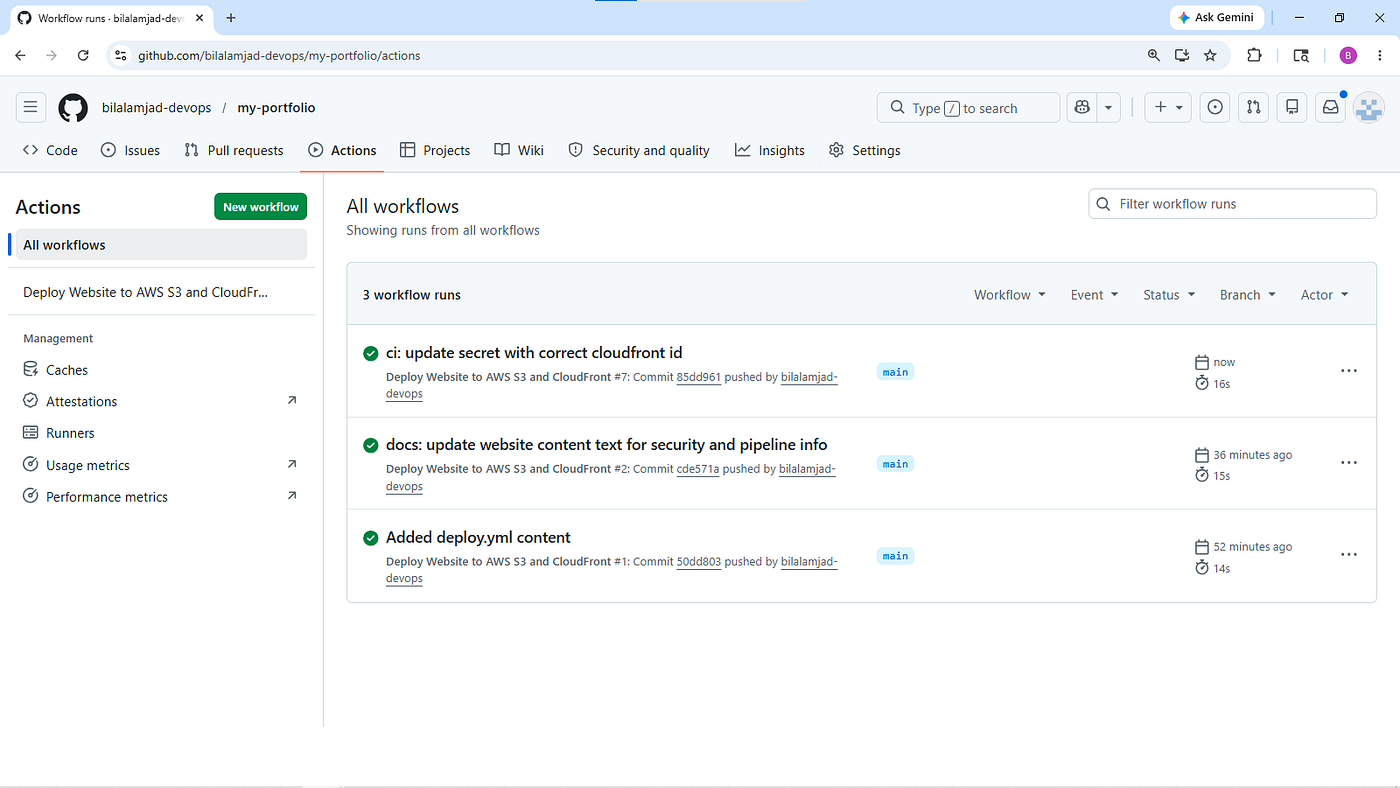
Task: Switch to the Code tab
Action: click(50, 150)
